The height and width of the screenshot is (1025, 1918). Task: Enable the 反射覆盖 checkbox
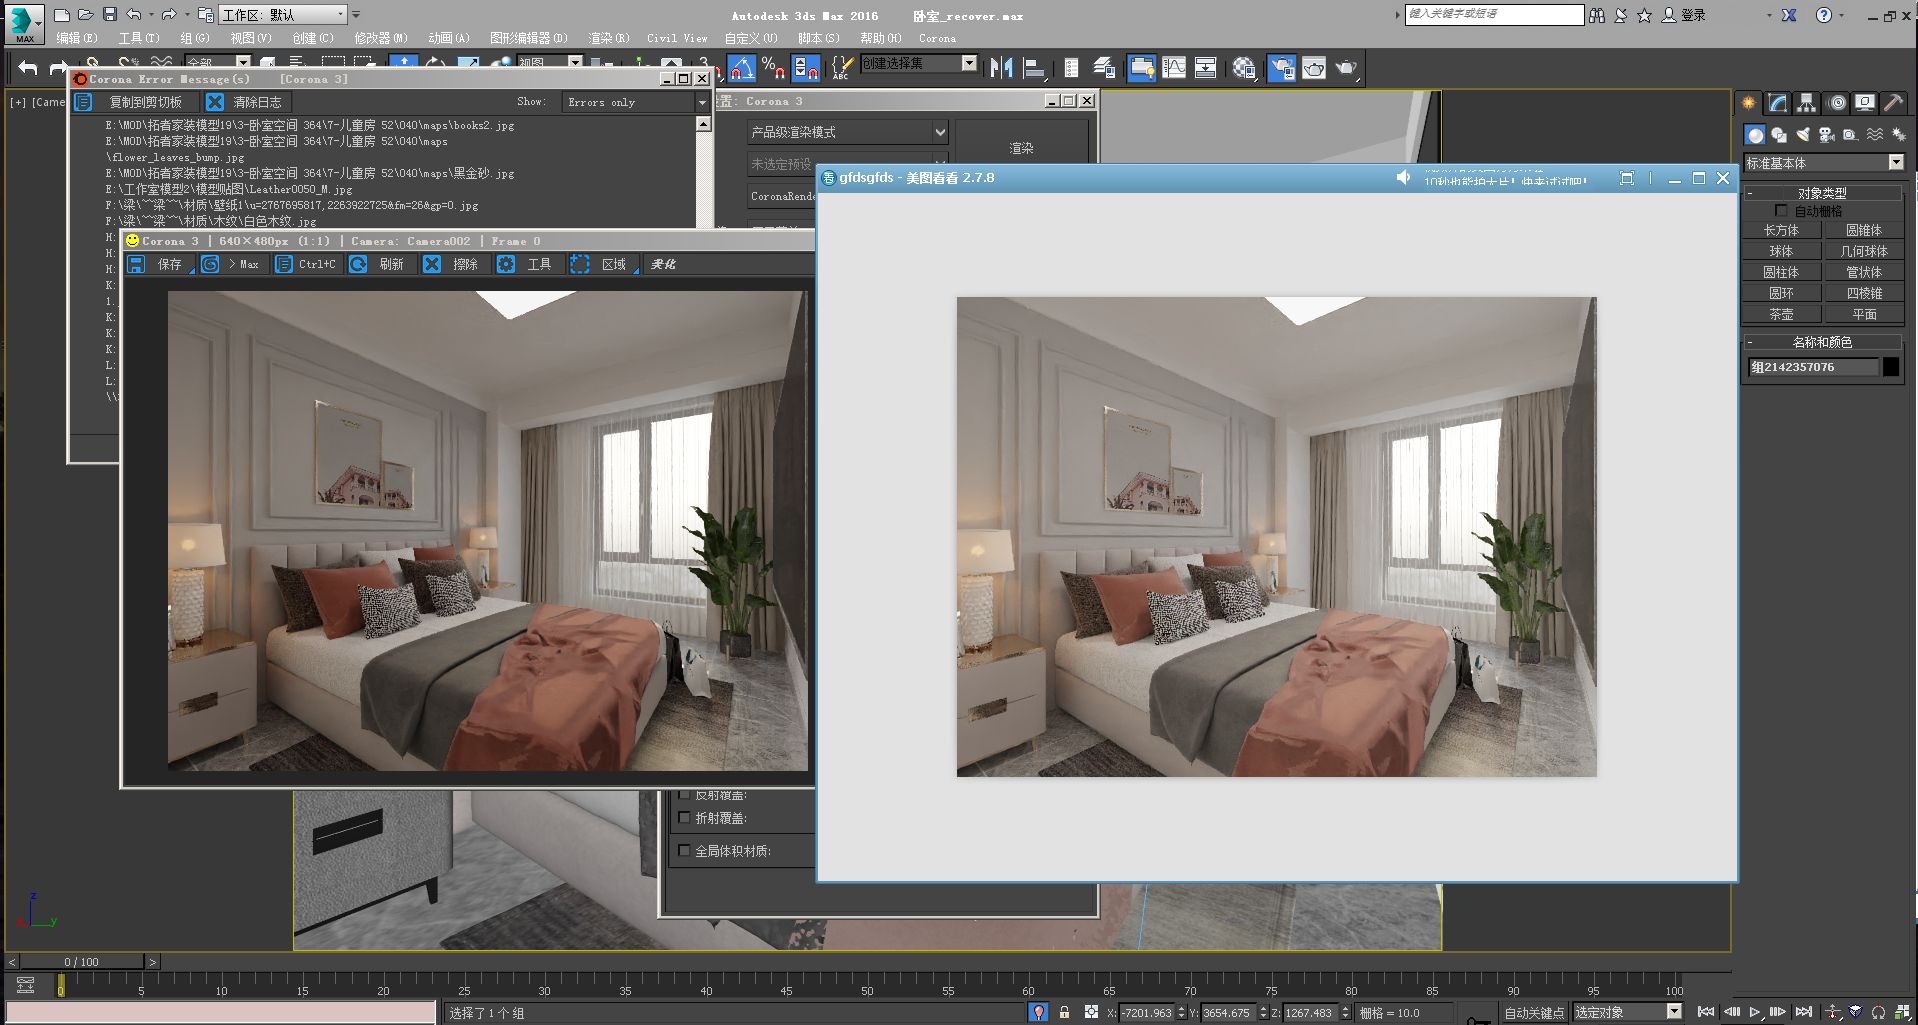685,795
